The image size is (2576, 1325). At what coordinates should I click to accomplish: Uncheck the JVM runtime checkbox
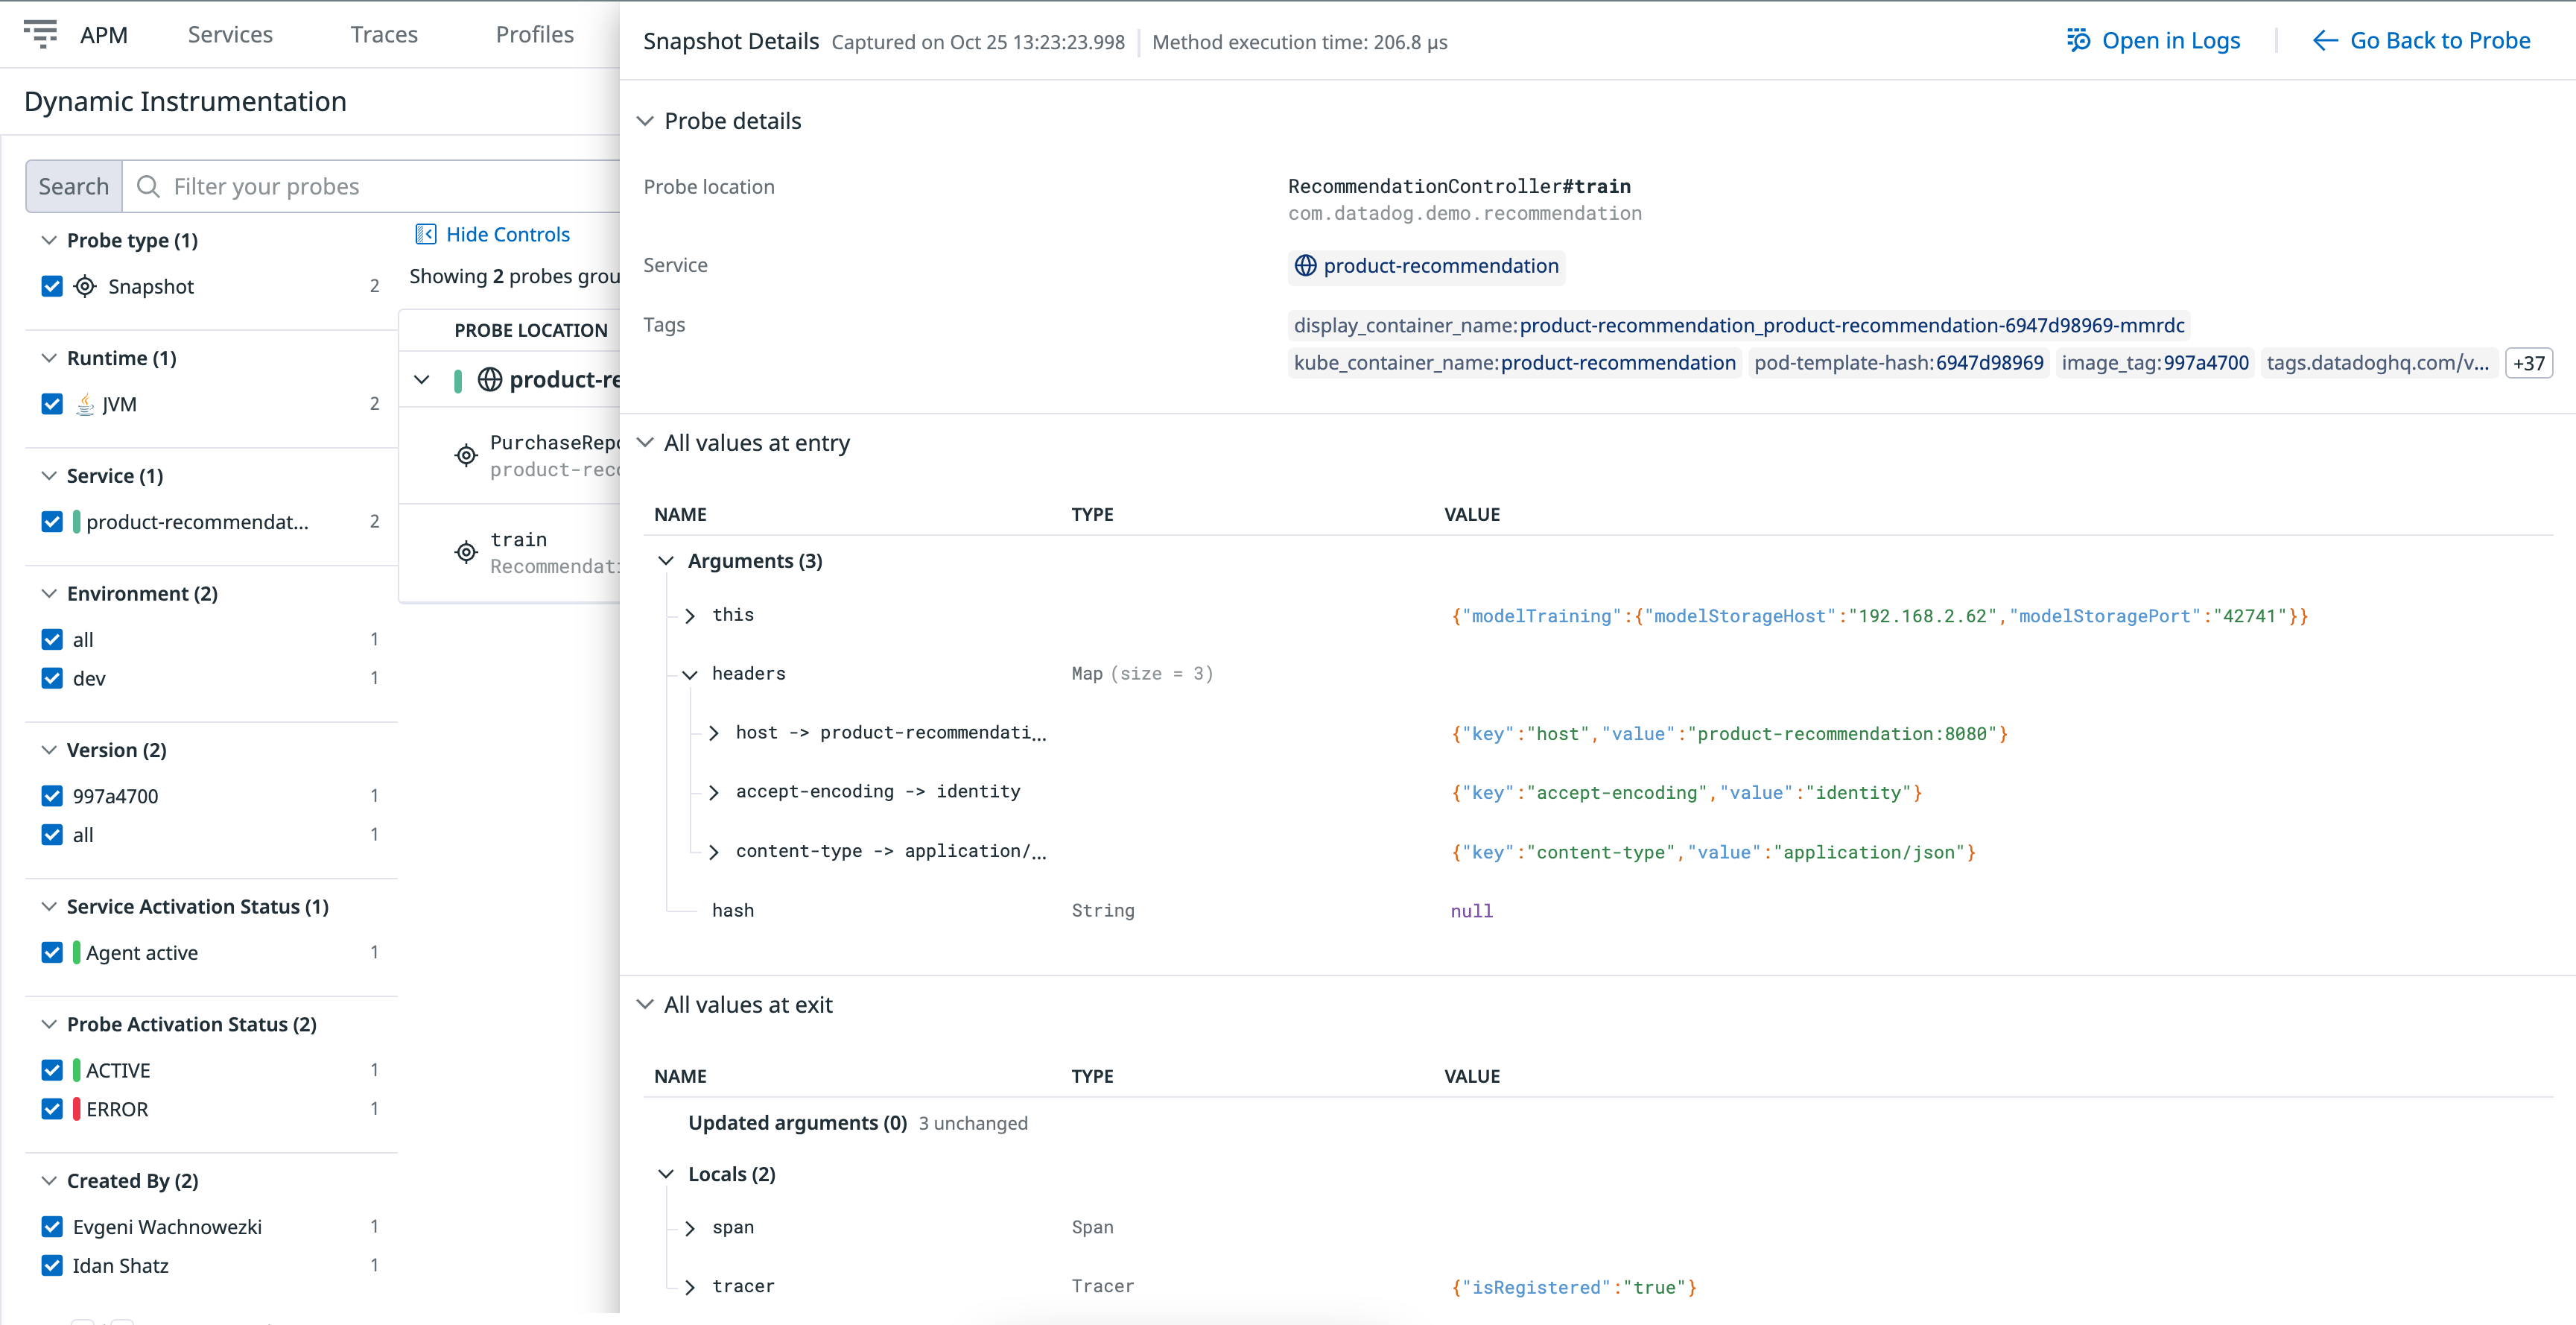pos(52,404)
